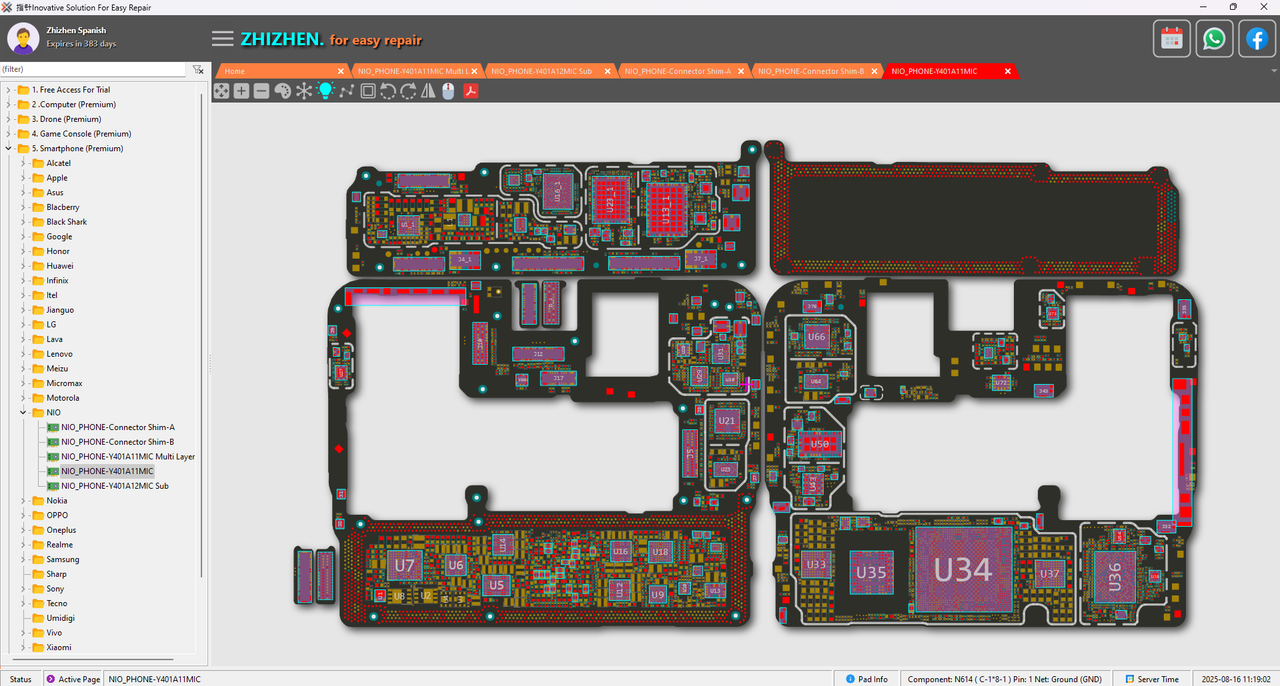The height and width of the screenshot is (686, 1280).
Task: Click the Pad Info status button
Action: click(867, 679)
